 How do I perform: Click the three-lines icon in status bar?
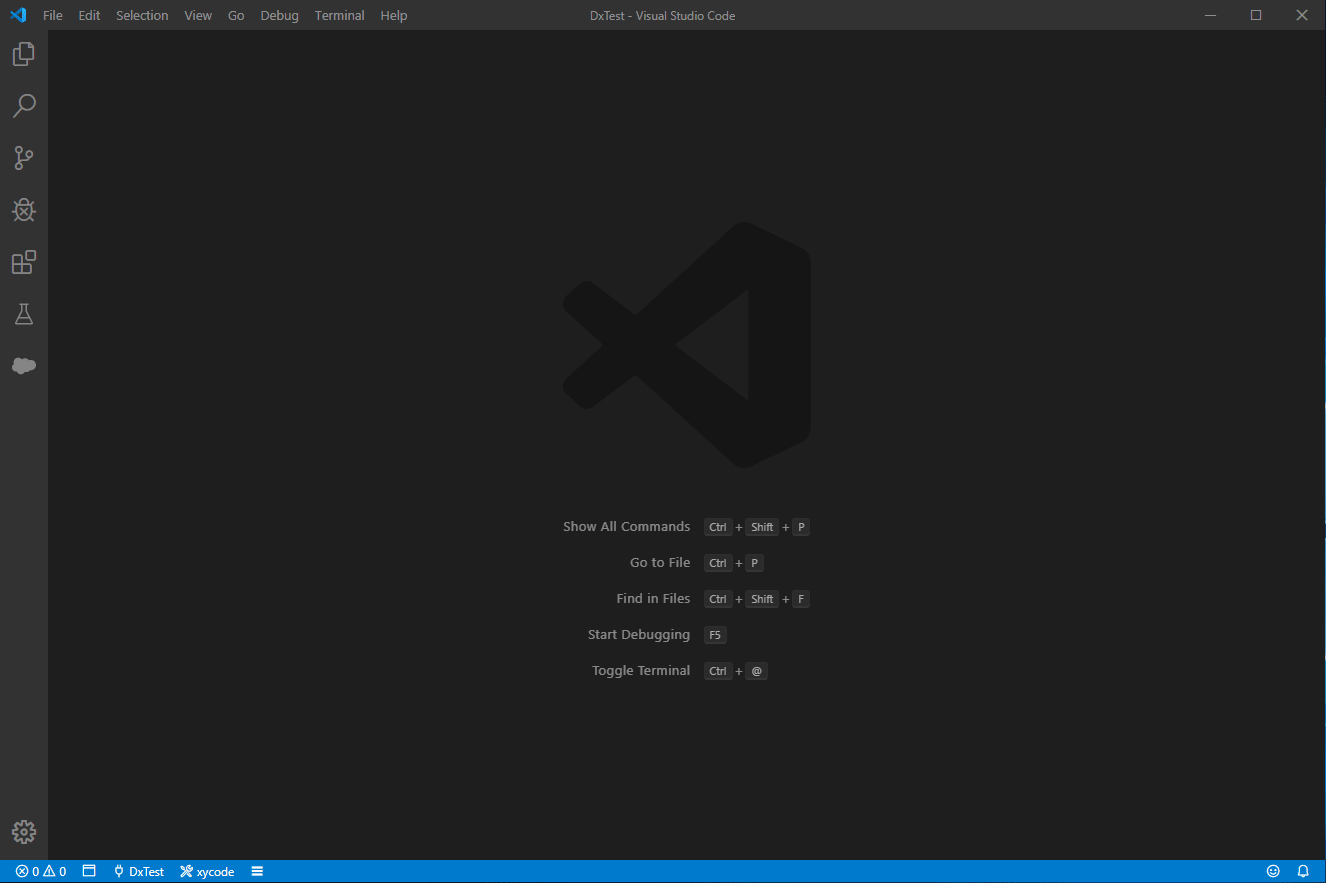(257, 871)
